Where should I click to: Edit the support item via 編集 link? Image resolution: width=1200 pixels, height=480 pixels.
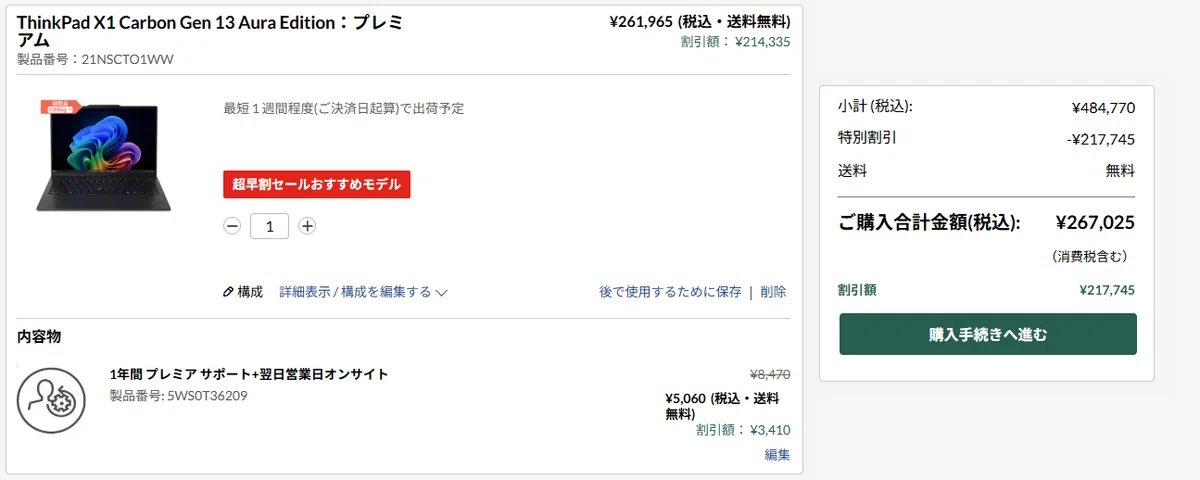(x=777, y=454)
